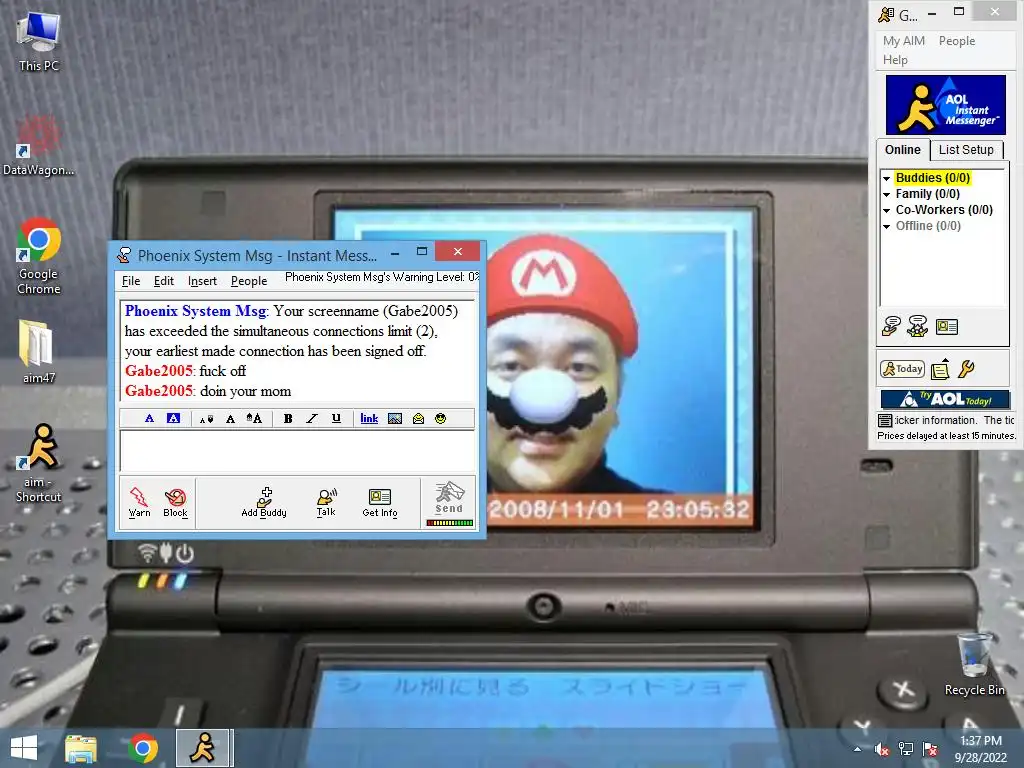The width and height of the screenshot is (1024, 768).
Task: Click the message text input box
Action: 297,451
